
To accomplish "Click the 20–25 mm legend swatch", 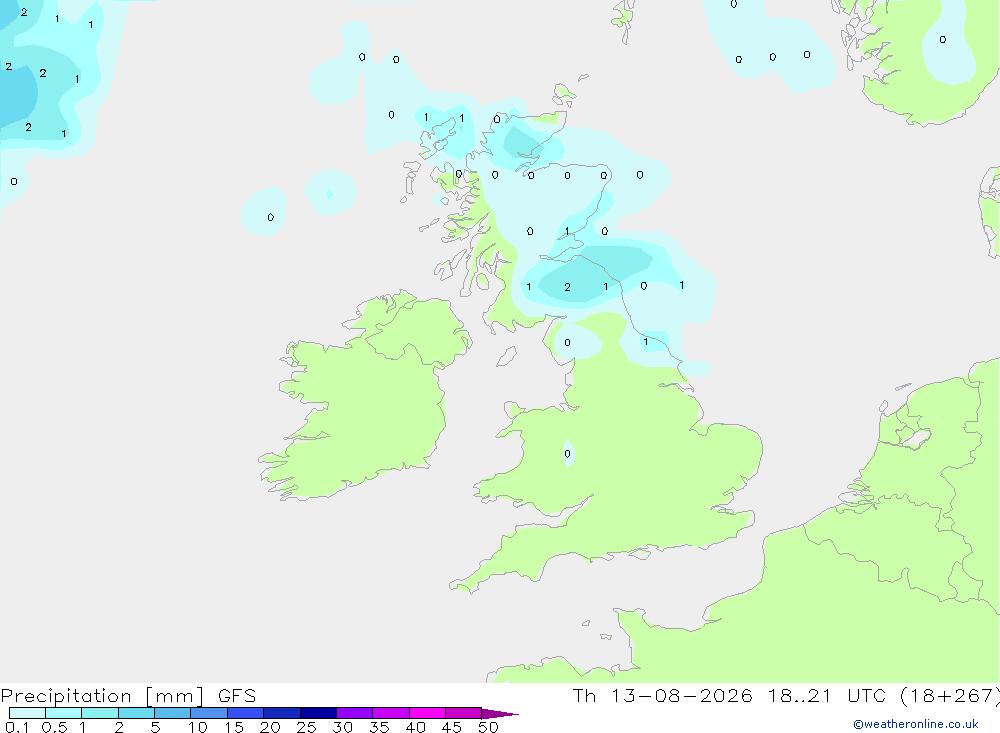I will [x=281, y=713].
